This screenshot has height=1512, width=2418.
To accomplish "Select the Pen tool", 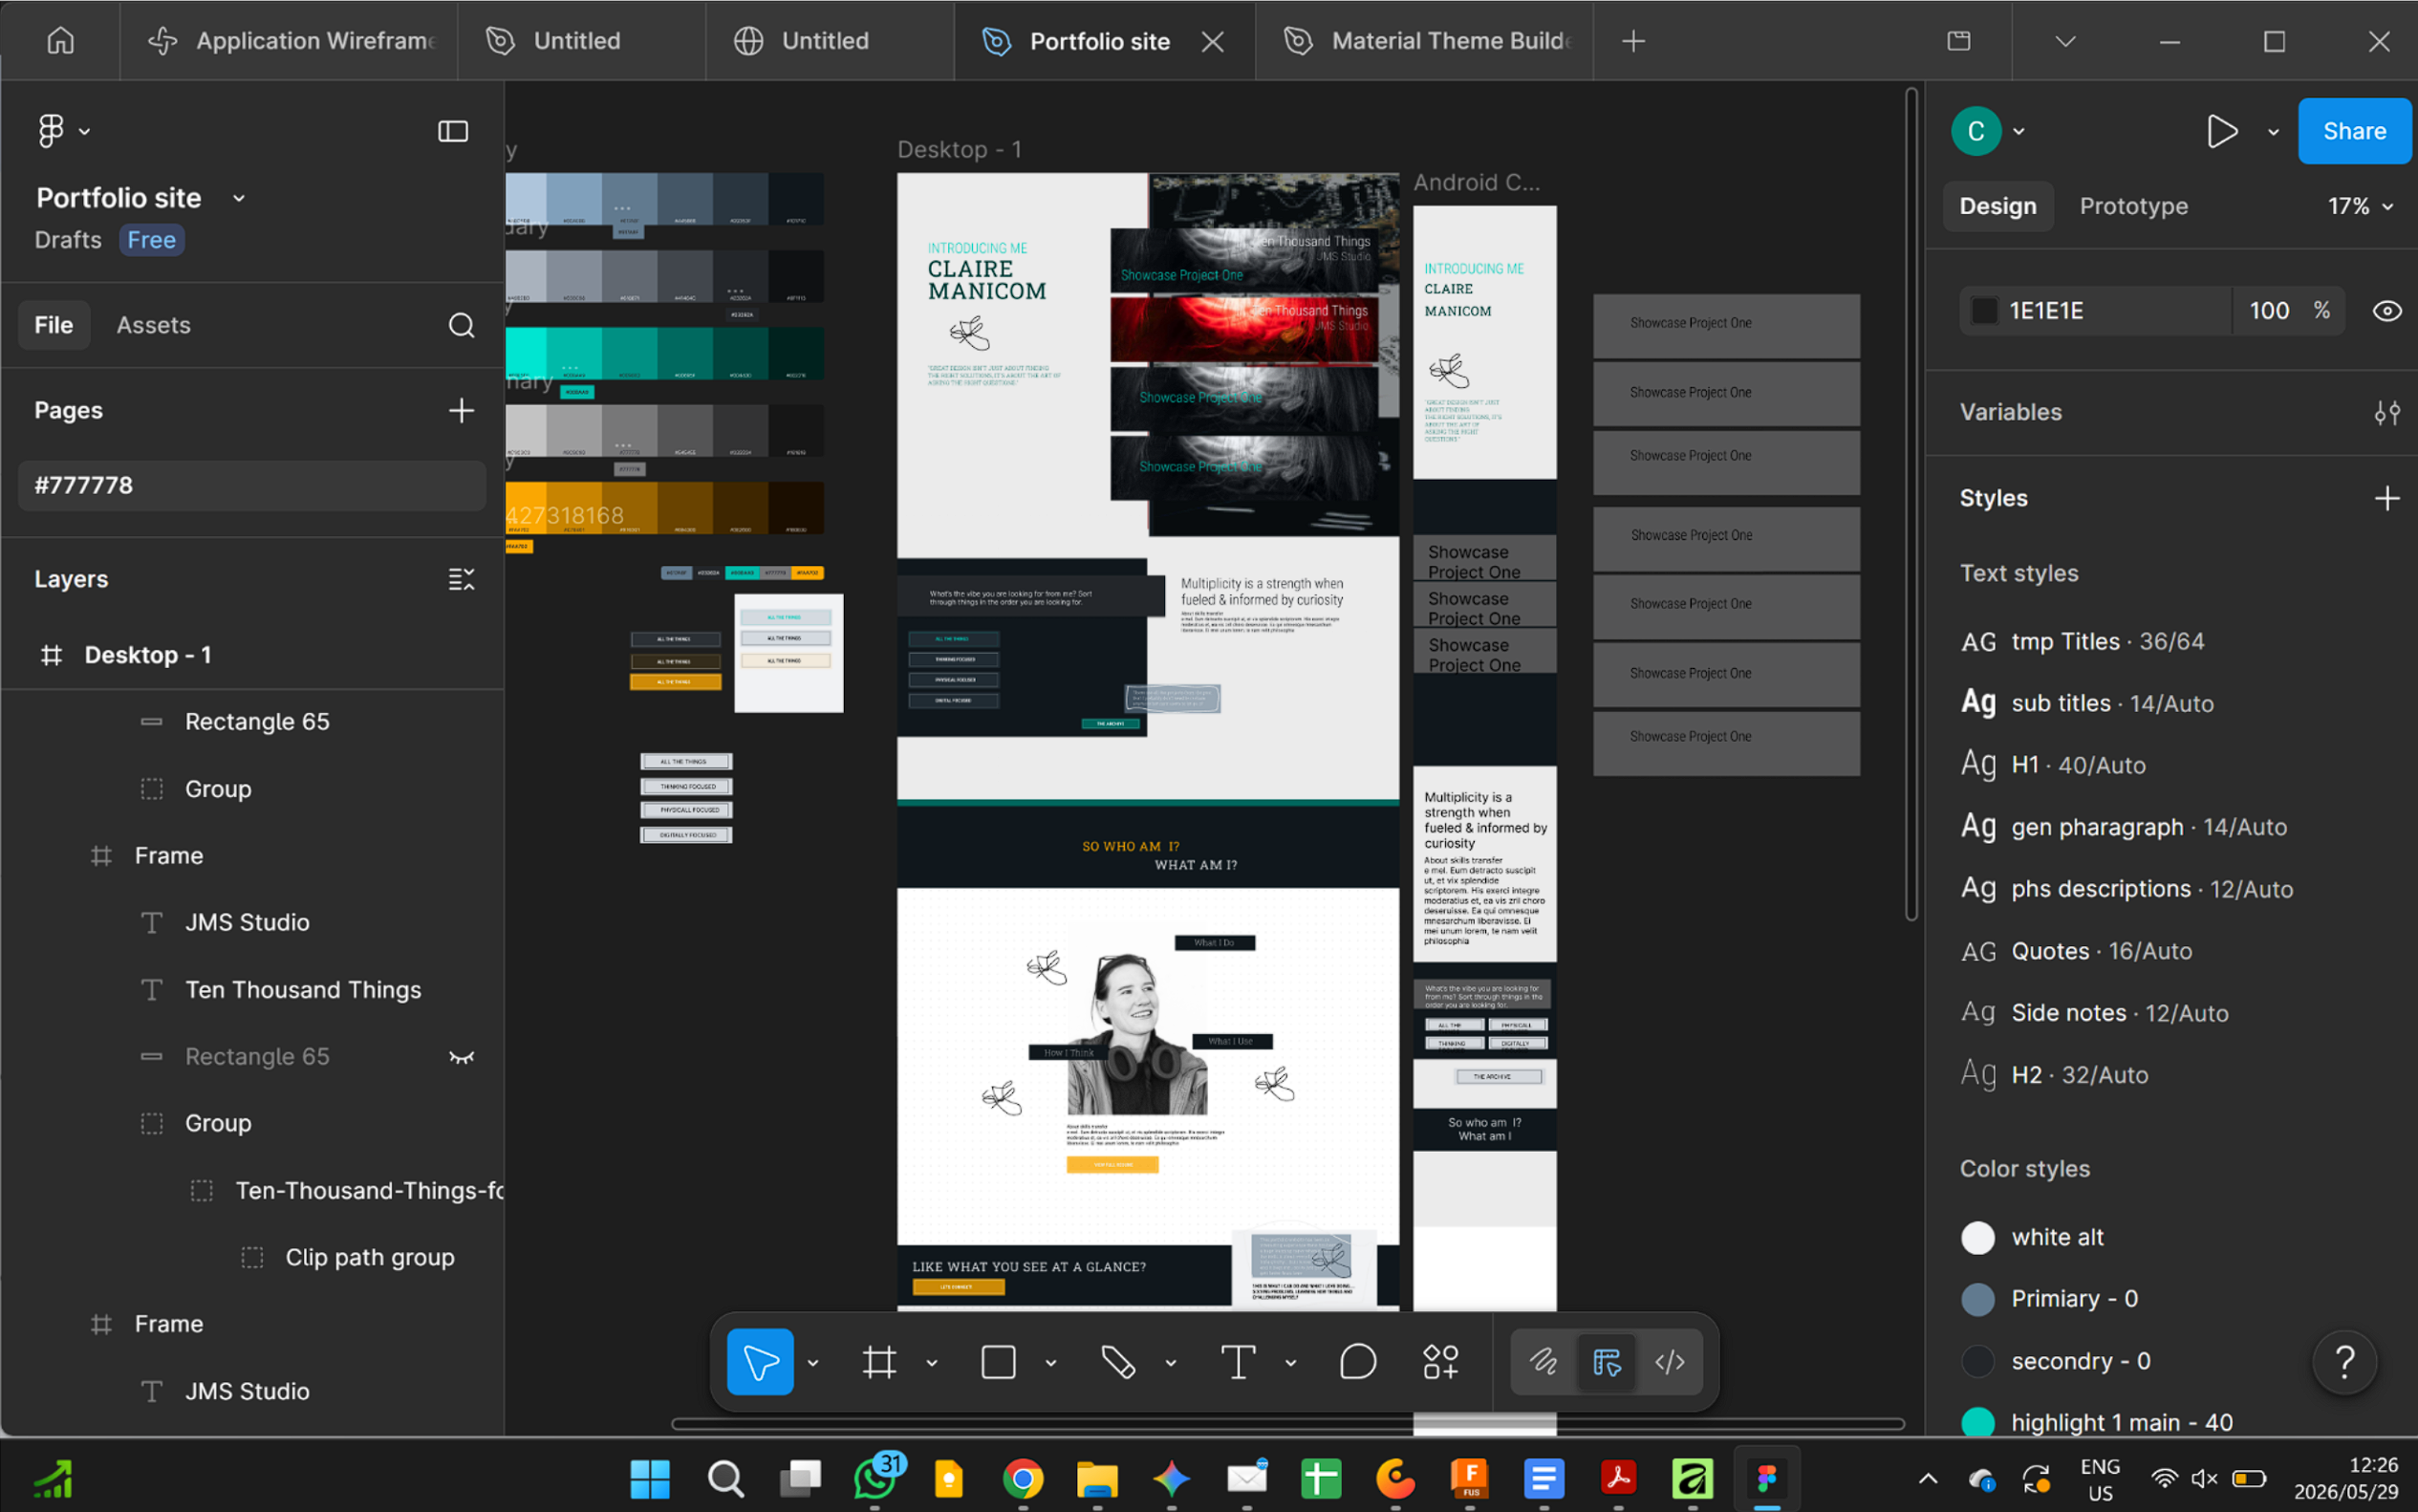I will click(x=1118, y=1362).
